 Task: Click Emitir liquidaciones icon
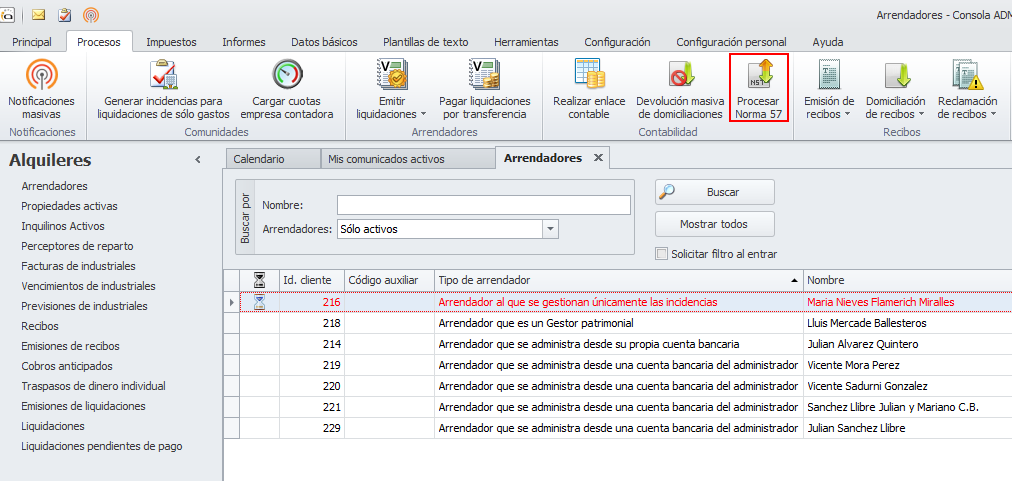click(390, 74)
